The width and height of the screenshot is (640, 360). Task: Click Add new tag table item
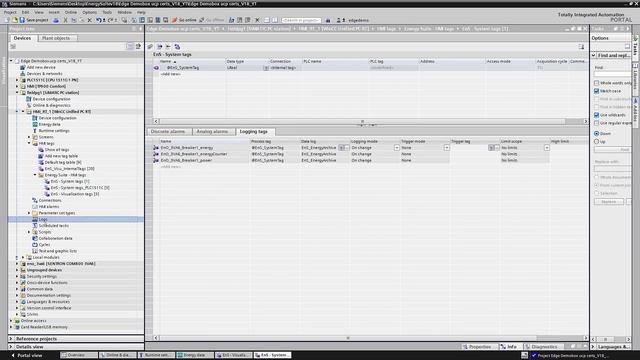[61, 156]
